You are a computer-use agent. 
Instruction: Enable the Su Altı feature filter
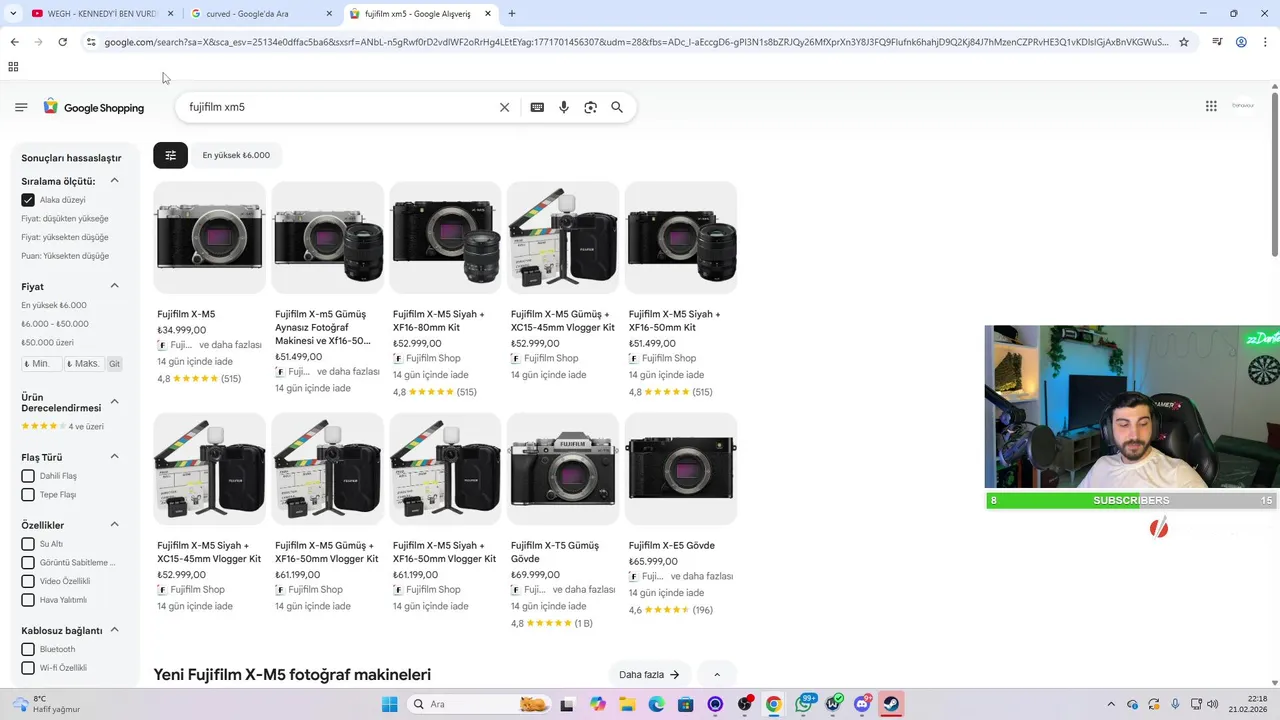coord(28,544)
